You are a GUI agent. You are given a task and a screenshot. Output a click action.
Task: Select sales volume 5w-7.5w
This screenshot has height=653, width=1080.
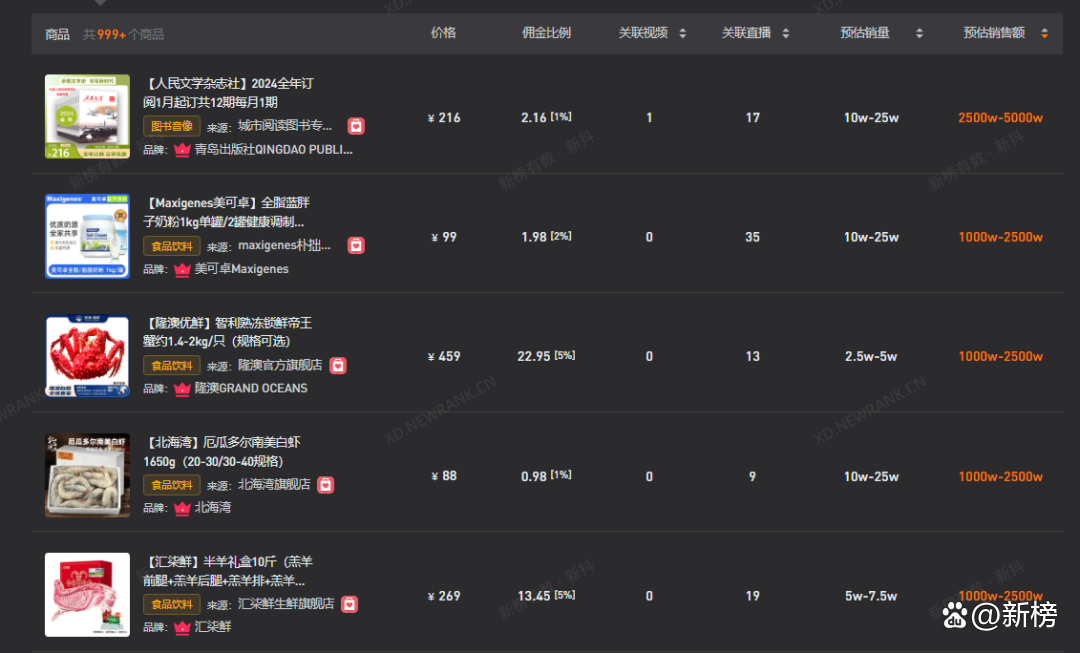click(x=871, y=596)
